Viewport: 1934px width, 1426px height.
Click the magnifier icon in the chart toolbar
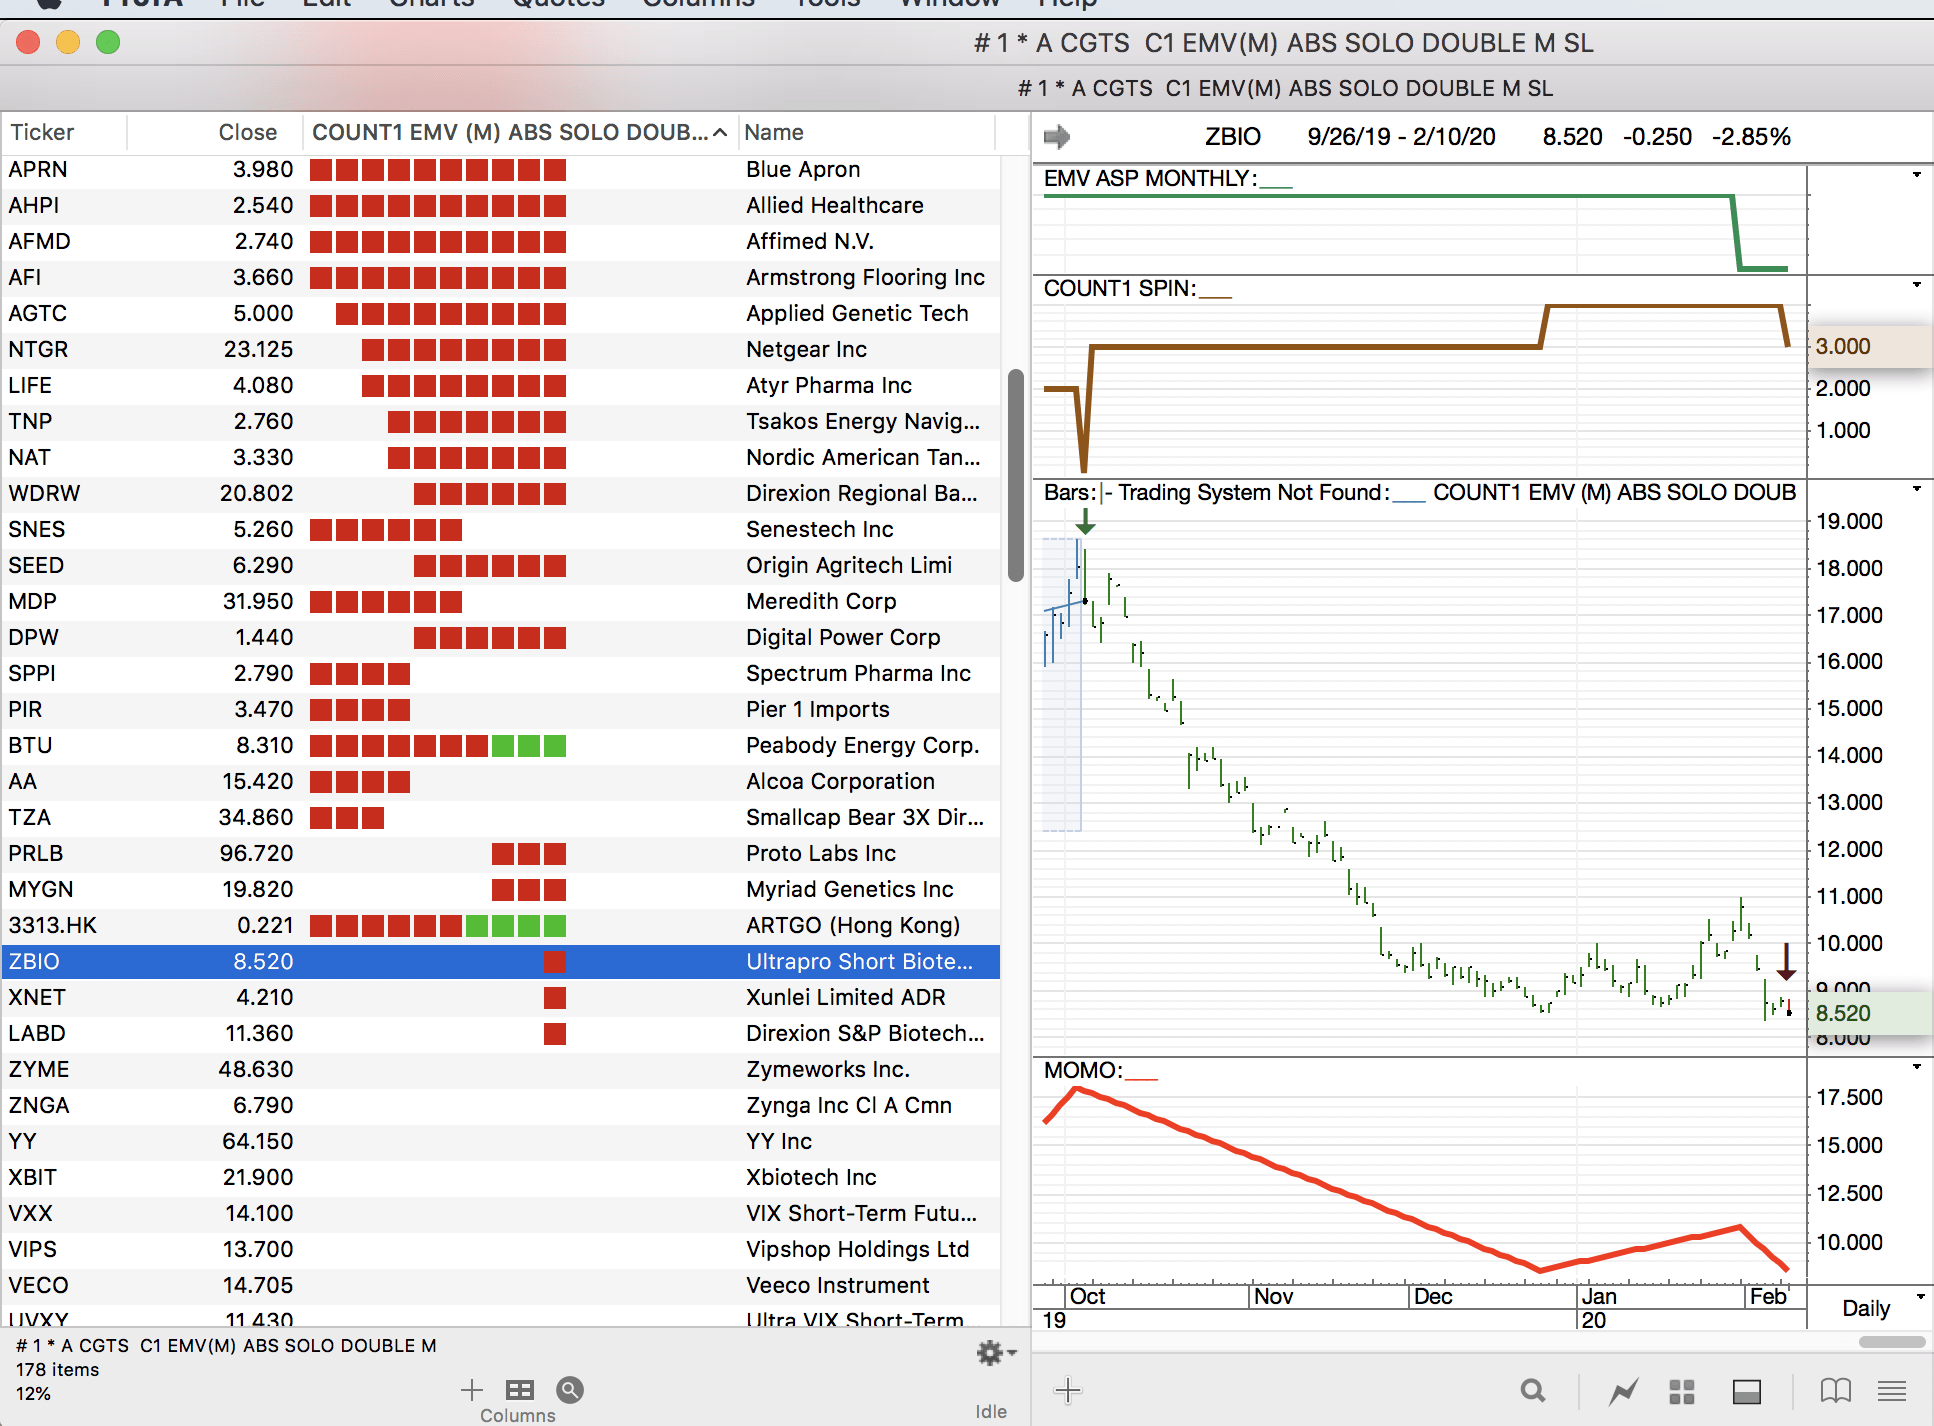pos(1532,1391)
